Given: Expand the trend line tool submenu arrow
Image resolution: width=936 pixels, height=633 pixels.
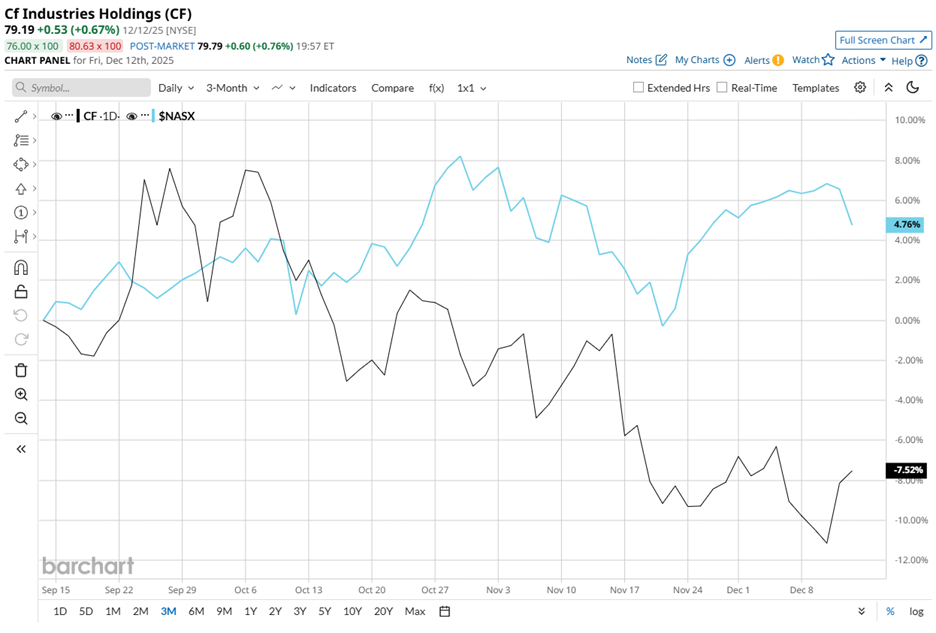Looking at the screenshot, I should point(35,116).
